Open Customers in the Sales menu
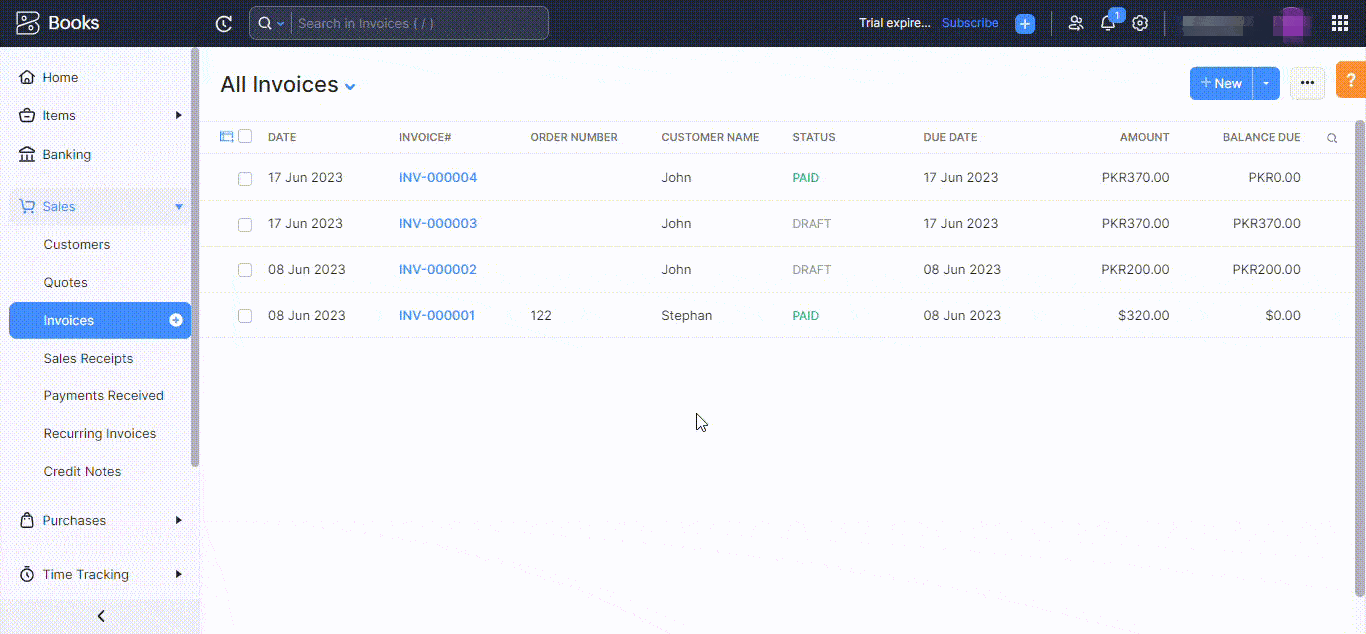 77,244
